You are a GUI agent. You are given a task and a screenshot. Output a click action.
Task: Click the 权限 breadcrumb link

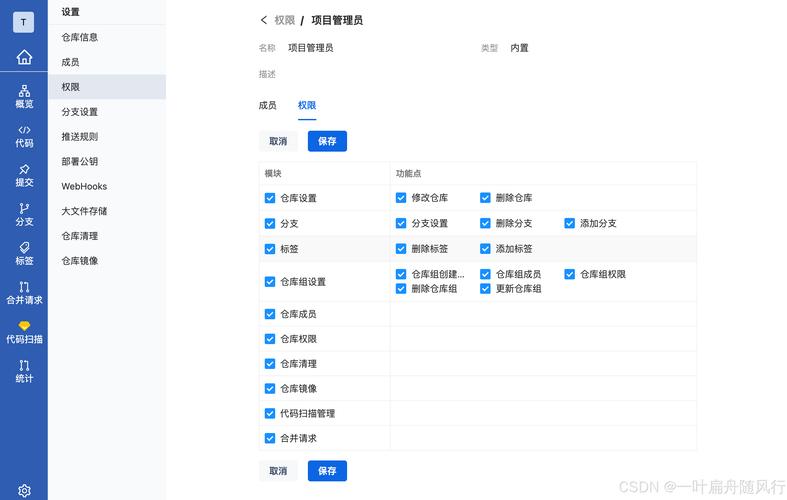click(285, 20)
